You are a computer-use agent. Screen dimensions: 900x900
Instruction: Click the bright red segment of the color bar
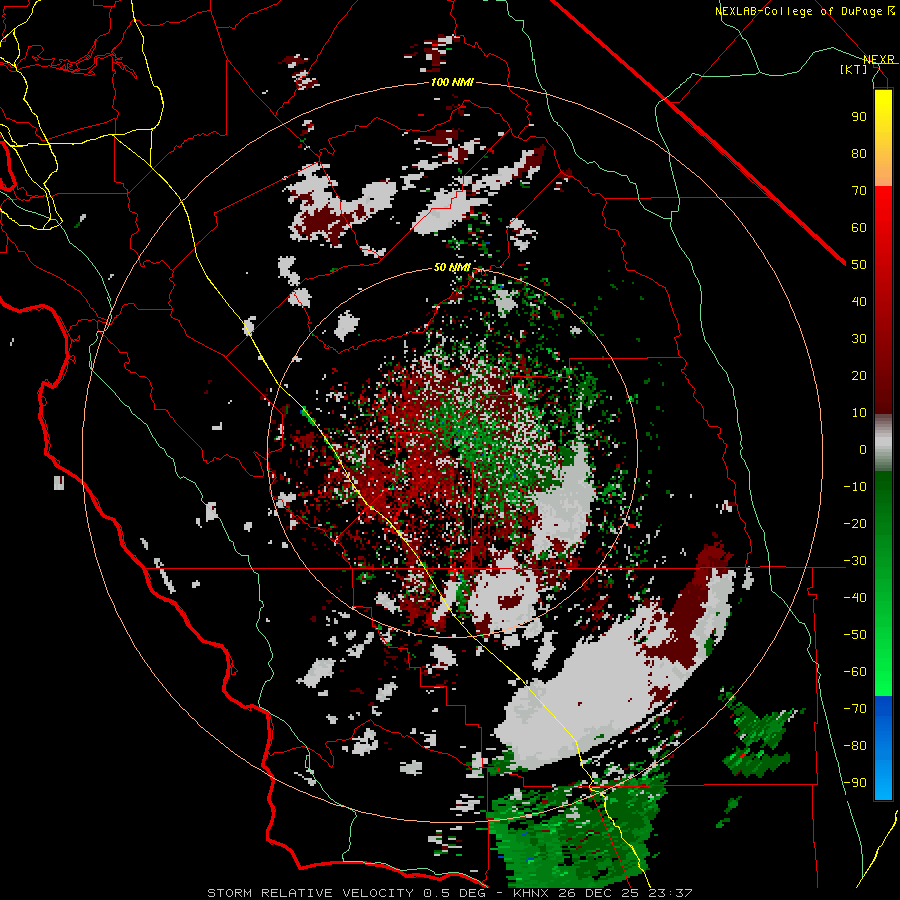(x=883, y=210)
